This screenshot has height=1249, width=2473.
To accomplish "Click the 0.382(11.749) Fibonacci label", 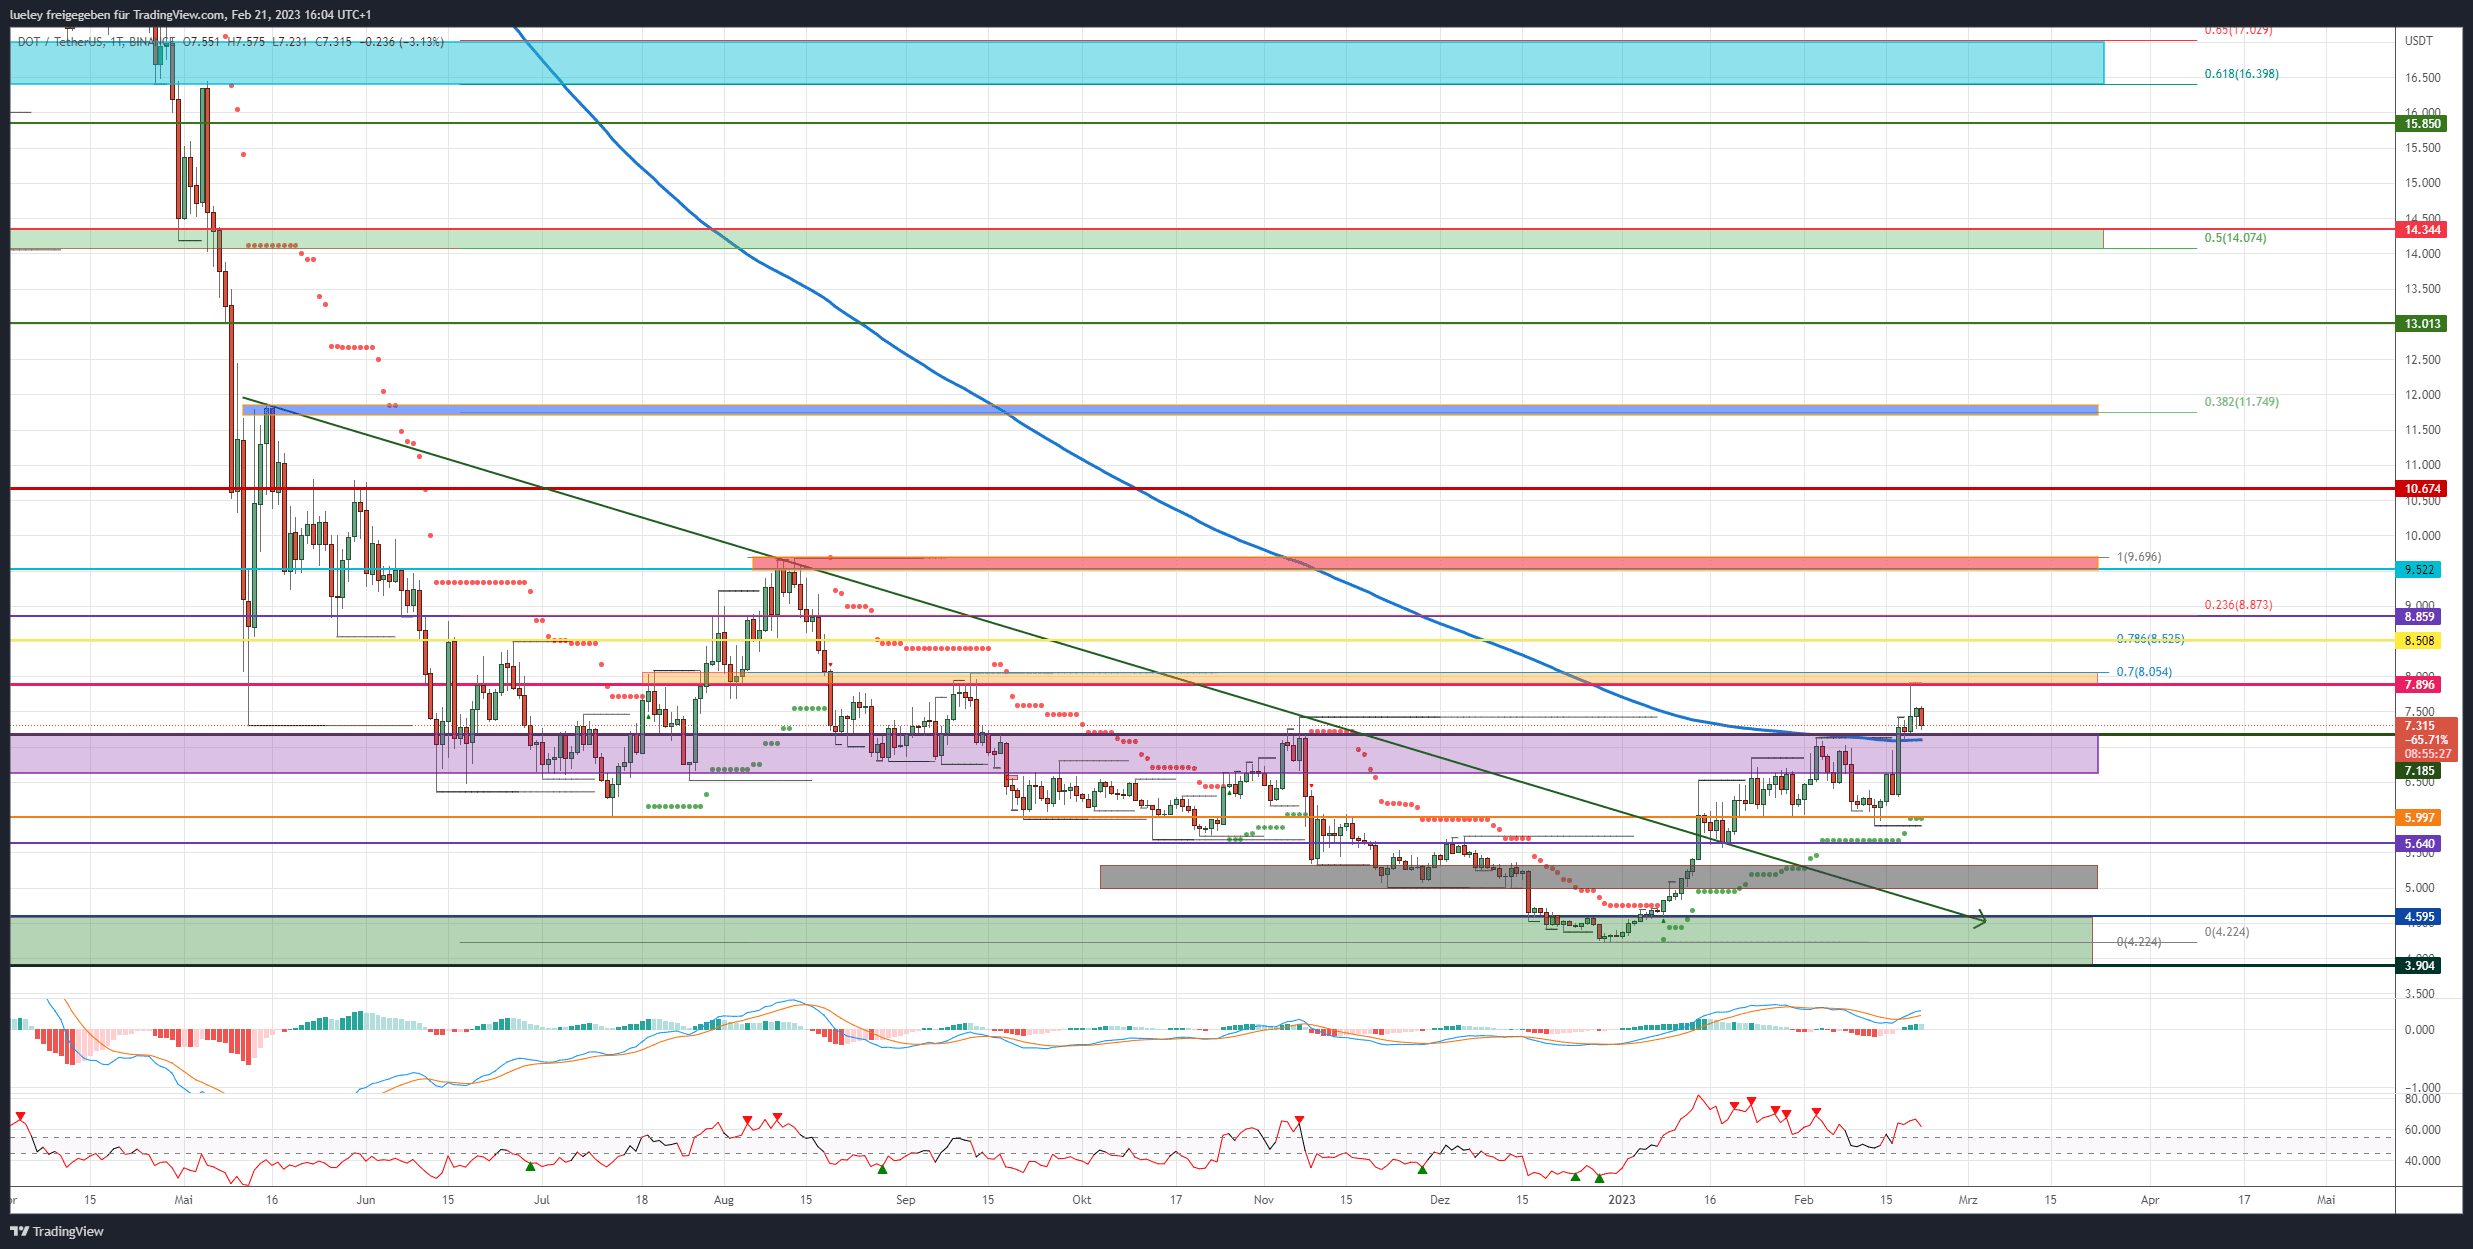I will (x=2242, y=402).
